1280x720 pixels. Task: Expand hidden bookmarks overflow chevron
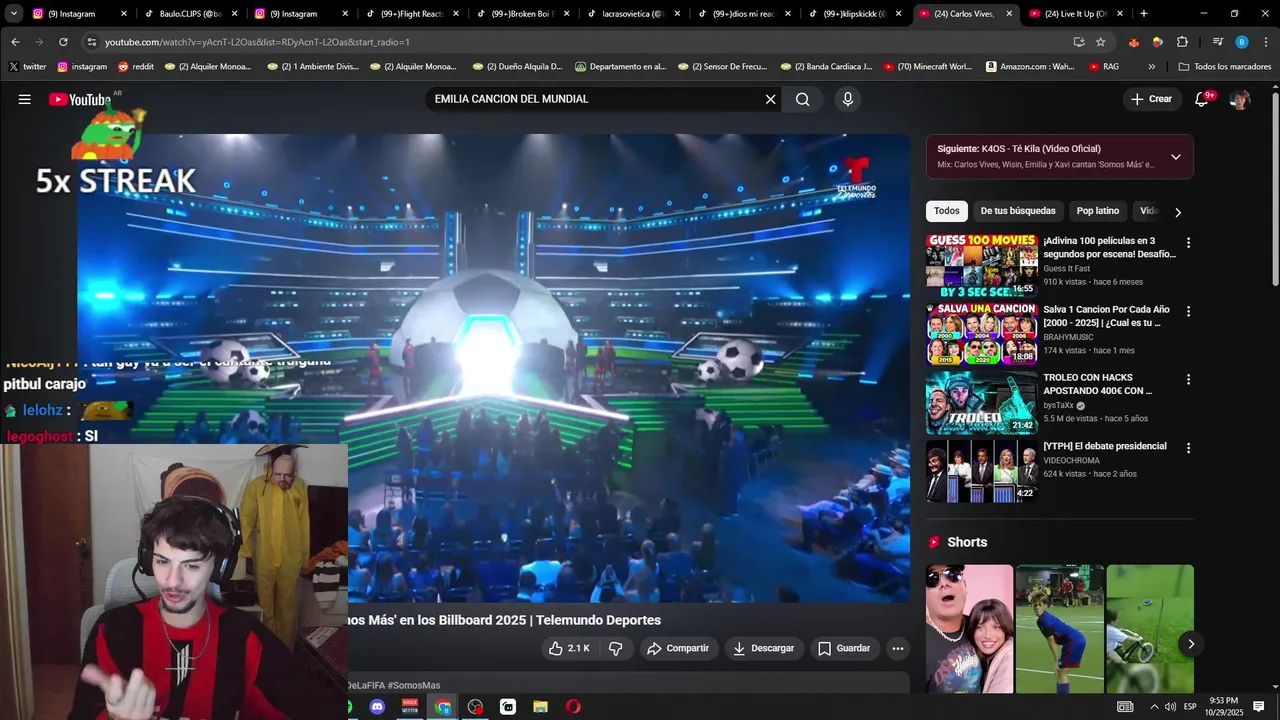[x=1151, y=67]
